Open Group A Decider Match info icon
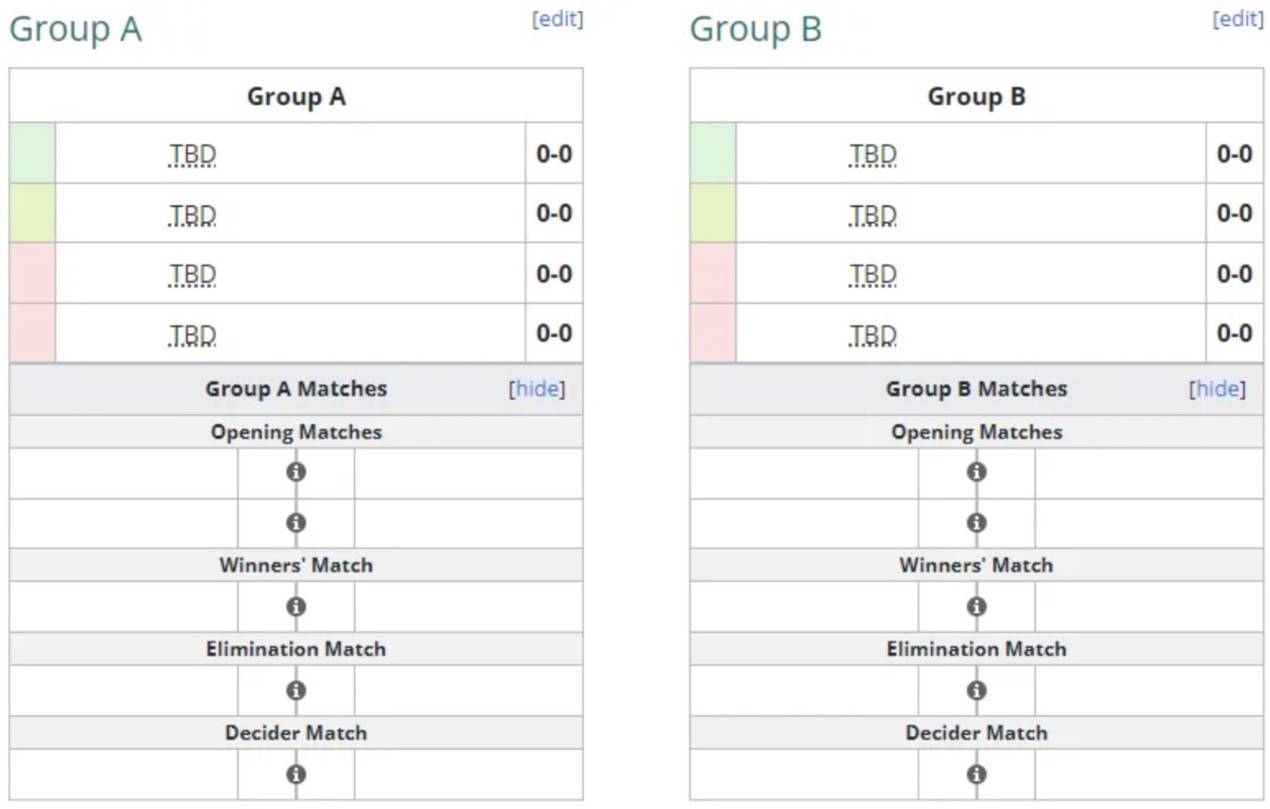 (x=296, y=774)
